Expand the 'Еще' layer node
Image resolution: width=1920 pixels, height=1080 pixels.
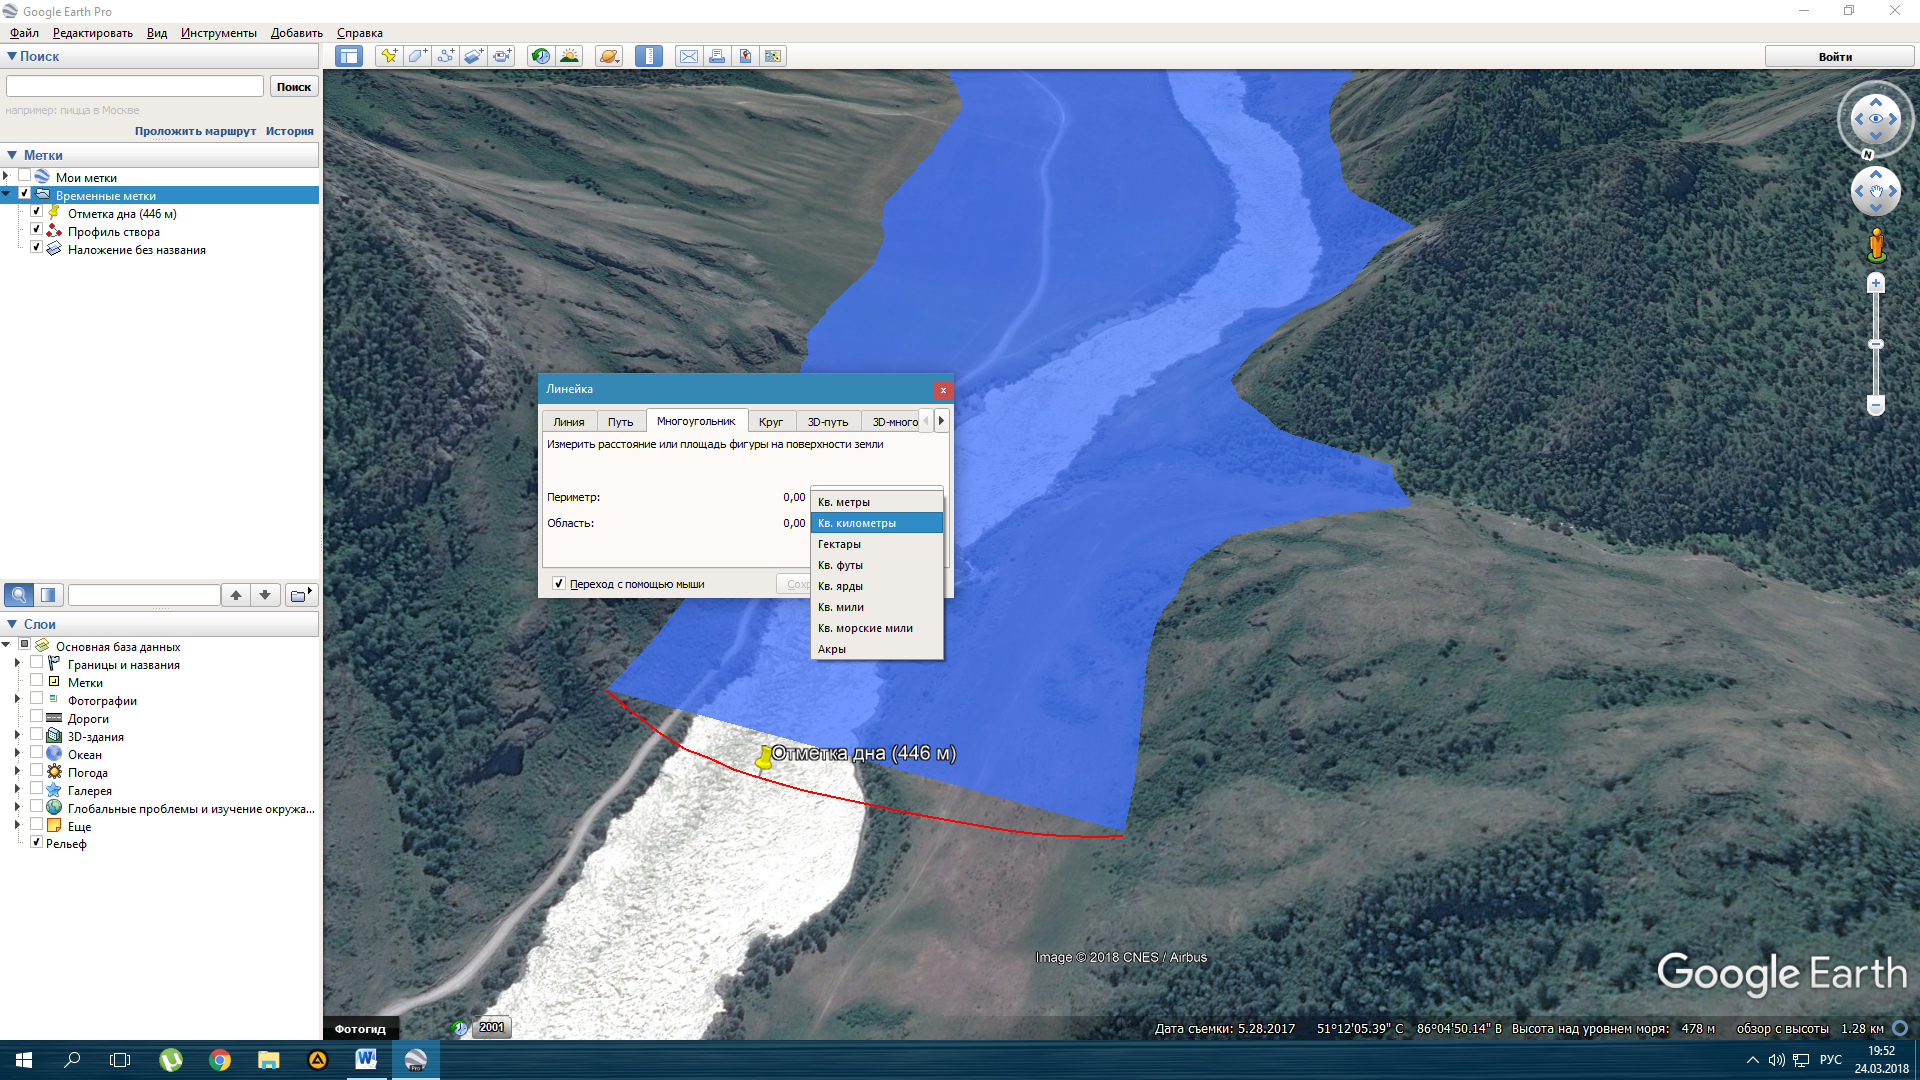(x=17, y=825)
